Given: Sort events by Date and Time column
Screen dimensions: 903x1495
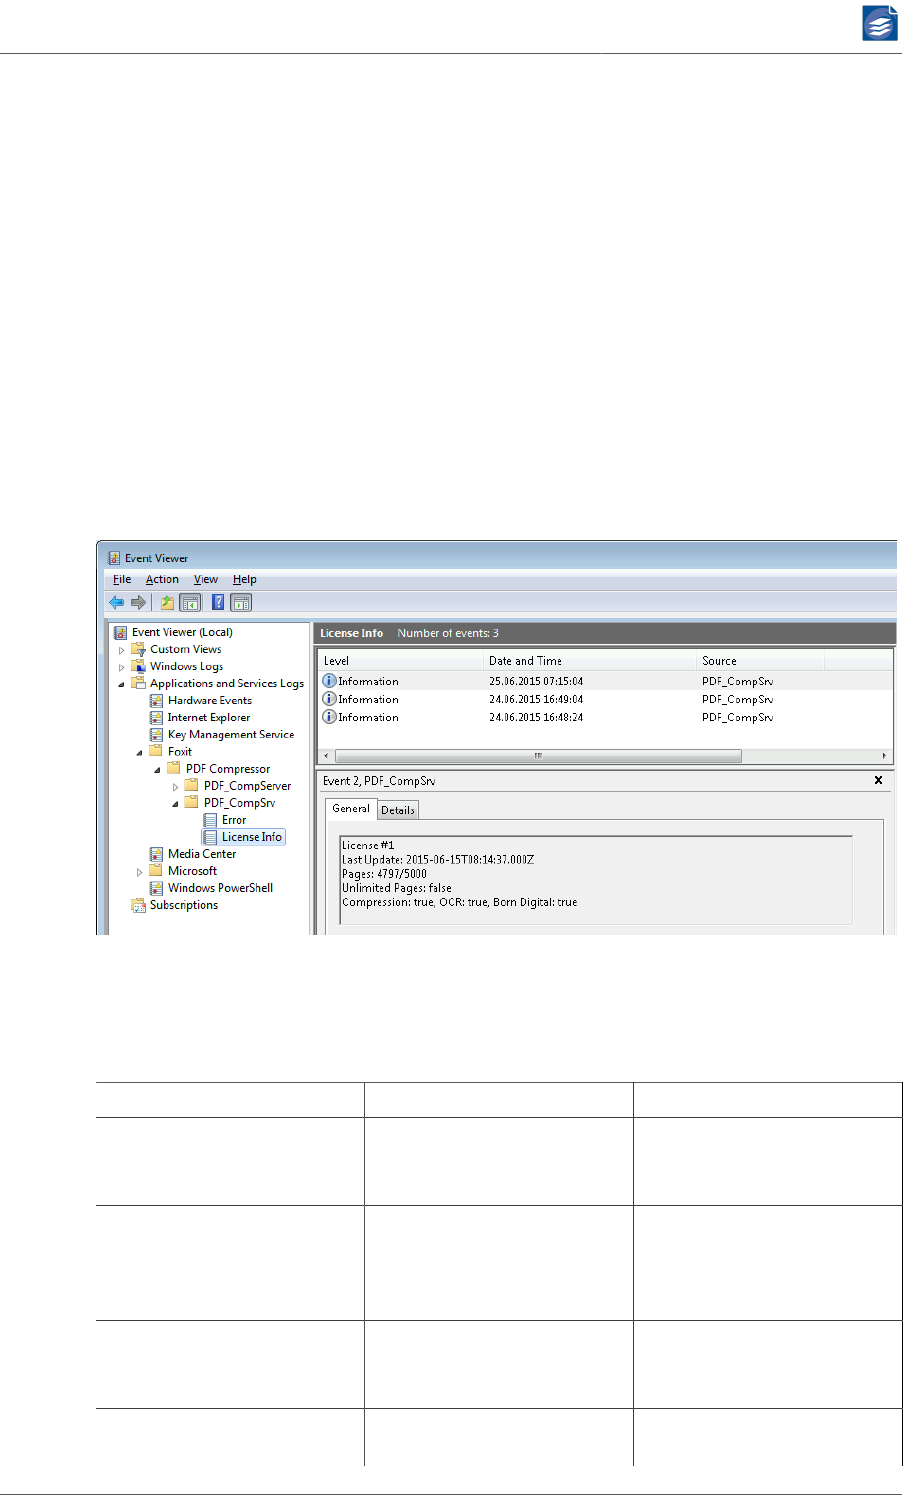Looking at the screenshot, I should pyautogui.click(x=590, y=661).
